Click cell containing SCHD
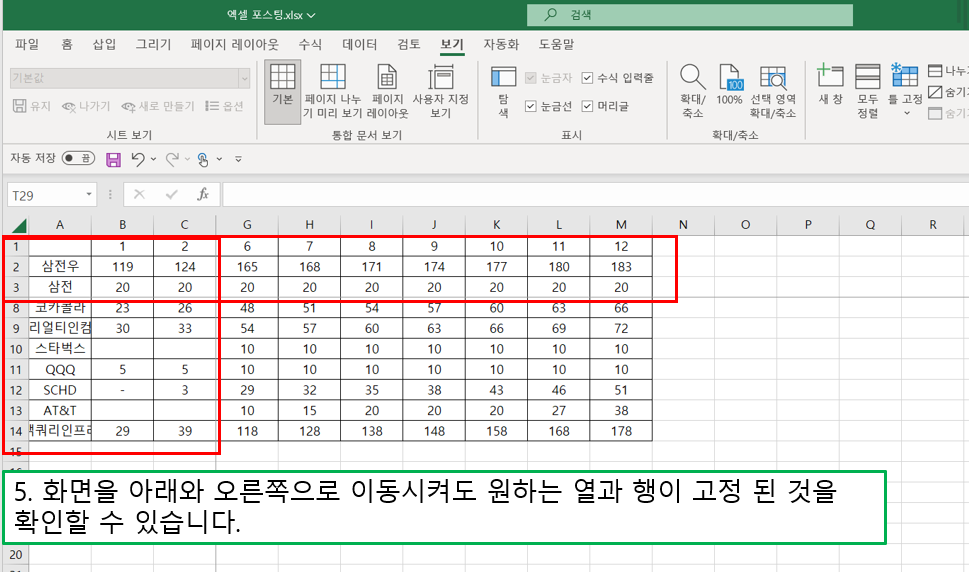Viewport: 969px width, 572px height. pos(60,390)
